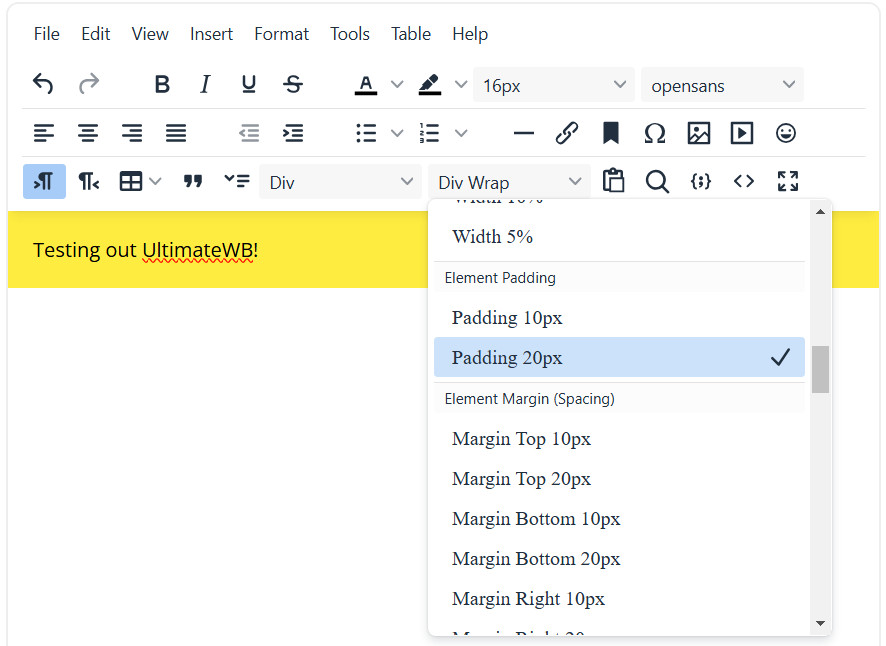
Task: Click the insert image icon
Action: (698, 133)
